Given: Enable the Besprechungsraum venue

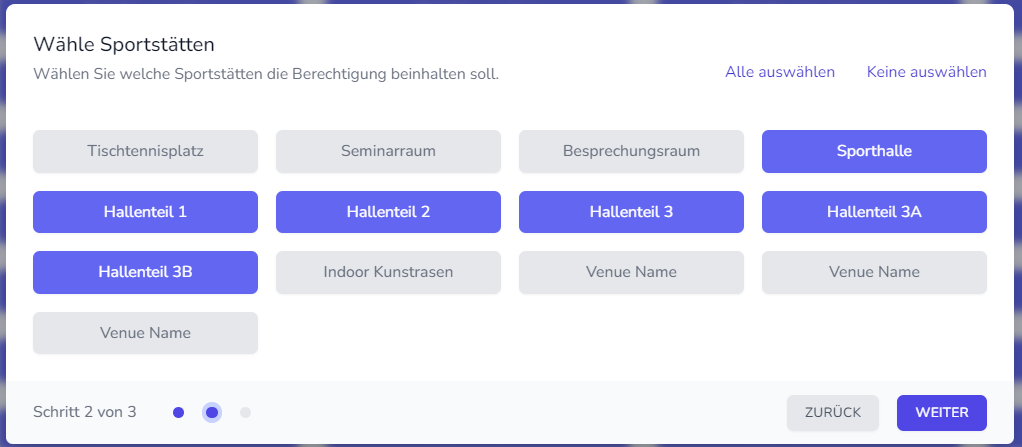Looking at the screenshot, I should pyautogui.click(x=631, y=152).
